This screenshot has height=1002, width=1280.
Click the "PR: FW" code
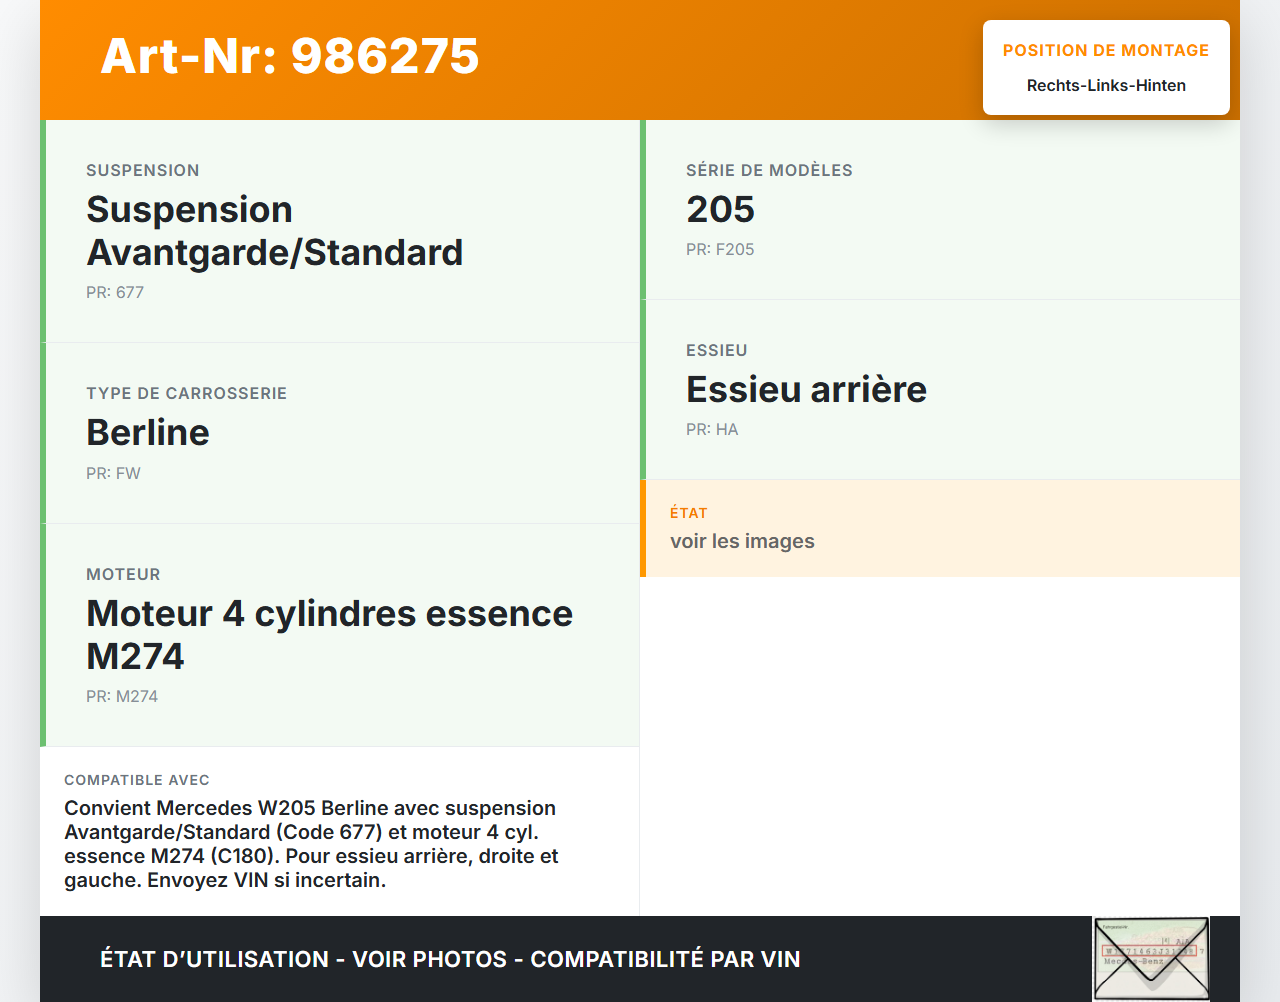point(113,473)
